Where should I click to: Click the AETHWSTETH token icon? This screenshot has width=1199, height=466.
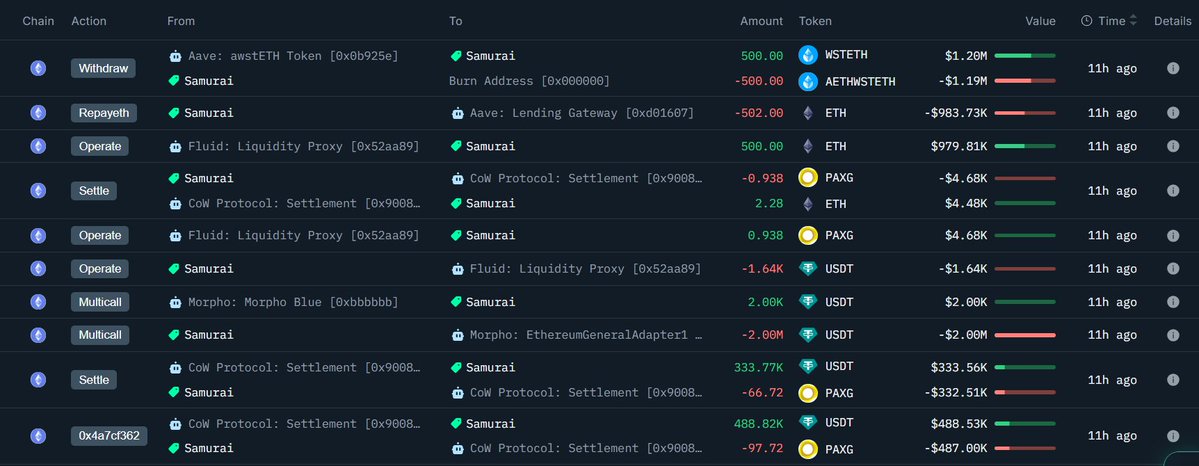(808, 81)
